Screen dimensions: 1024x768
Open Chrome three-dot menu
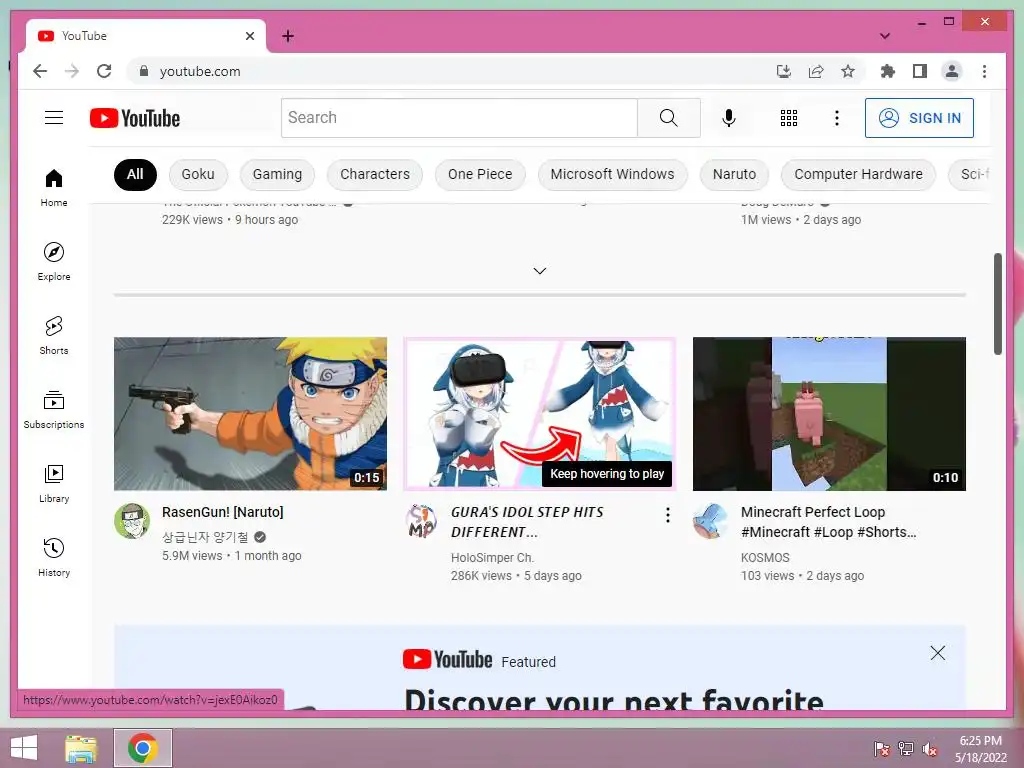[984, 71]
